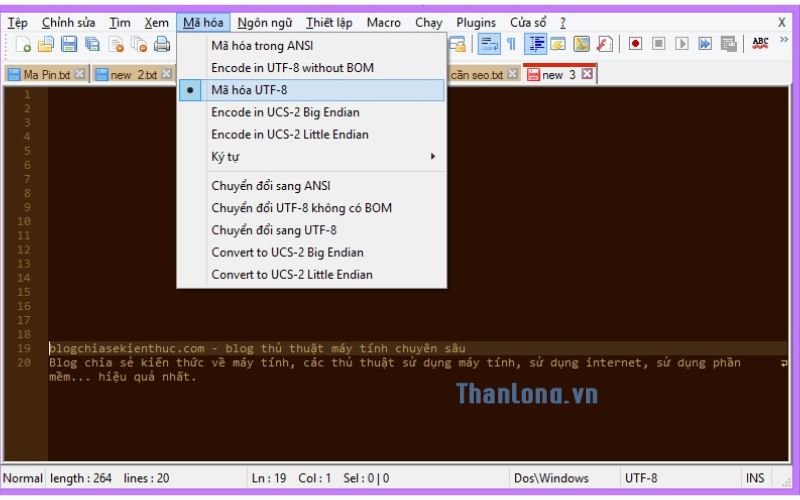
Task: Toggle the Word wrap toolbar button
Action: pos(488,44)
